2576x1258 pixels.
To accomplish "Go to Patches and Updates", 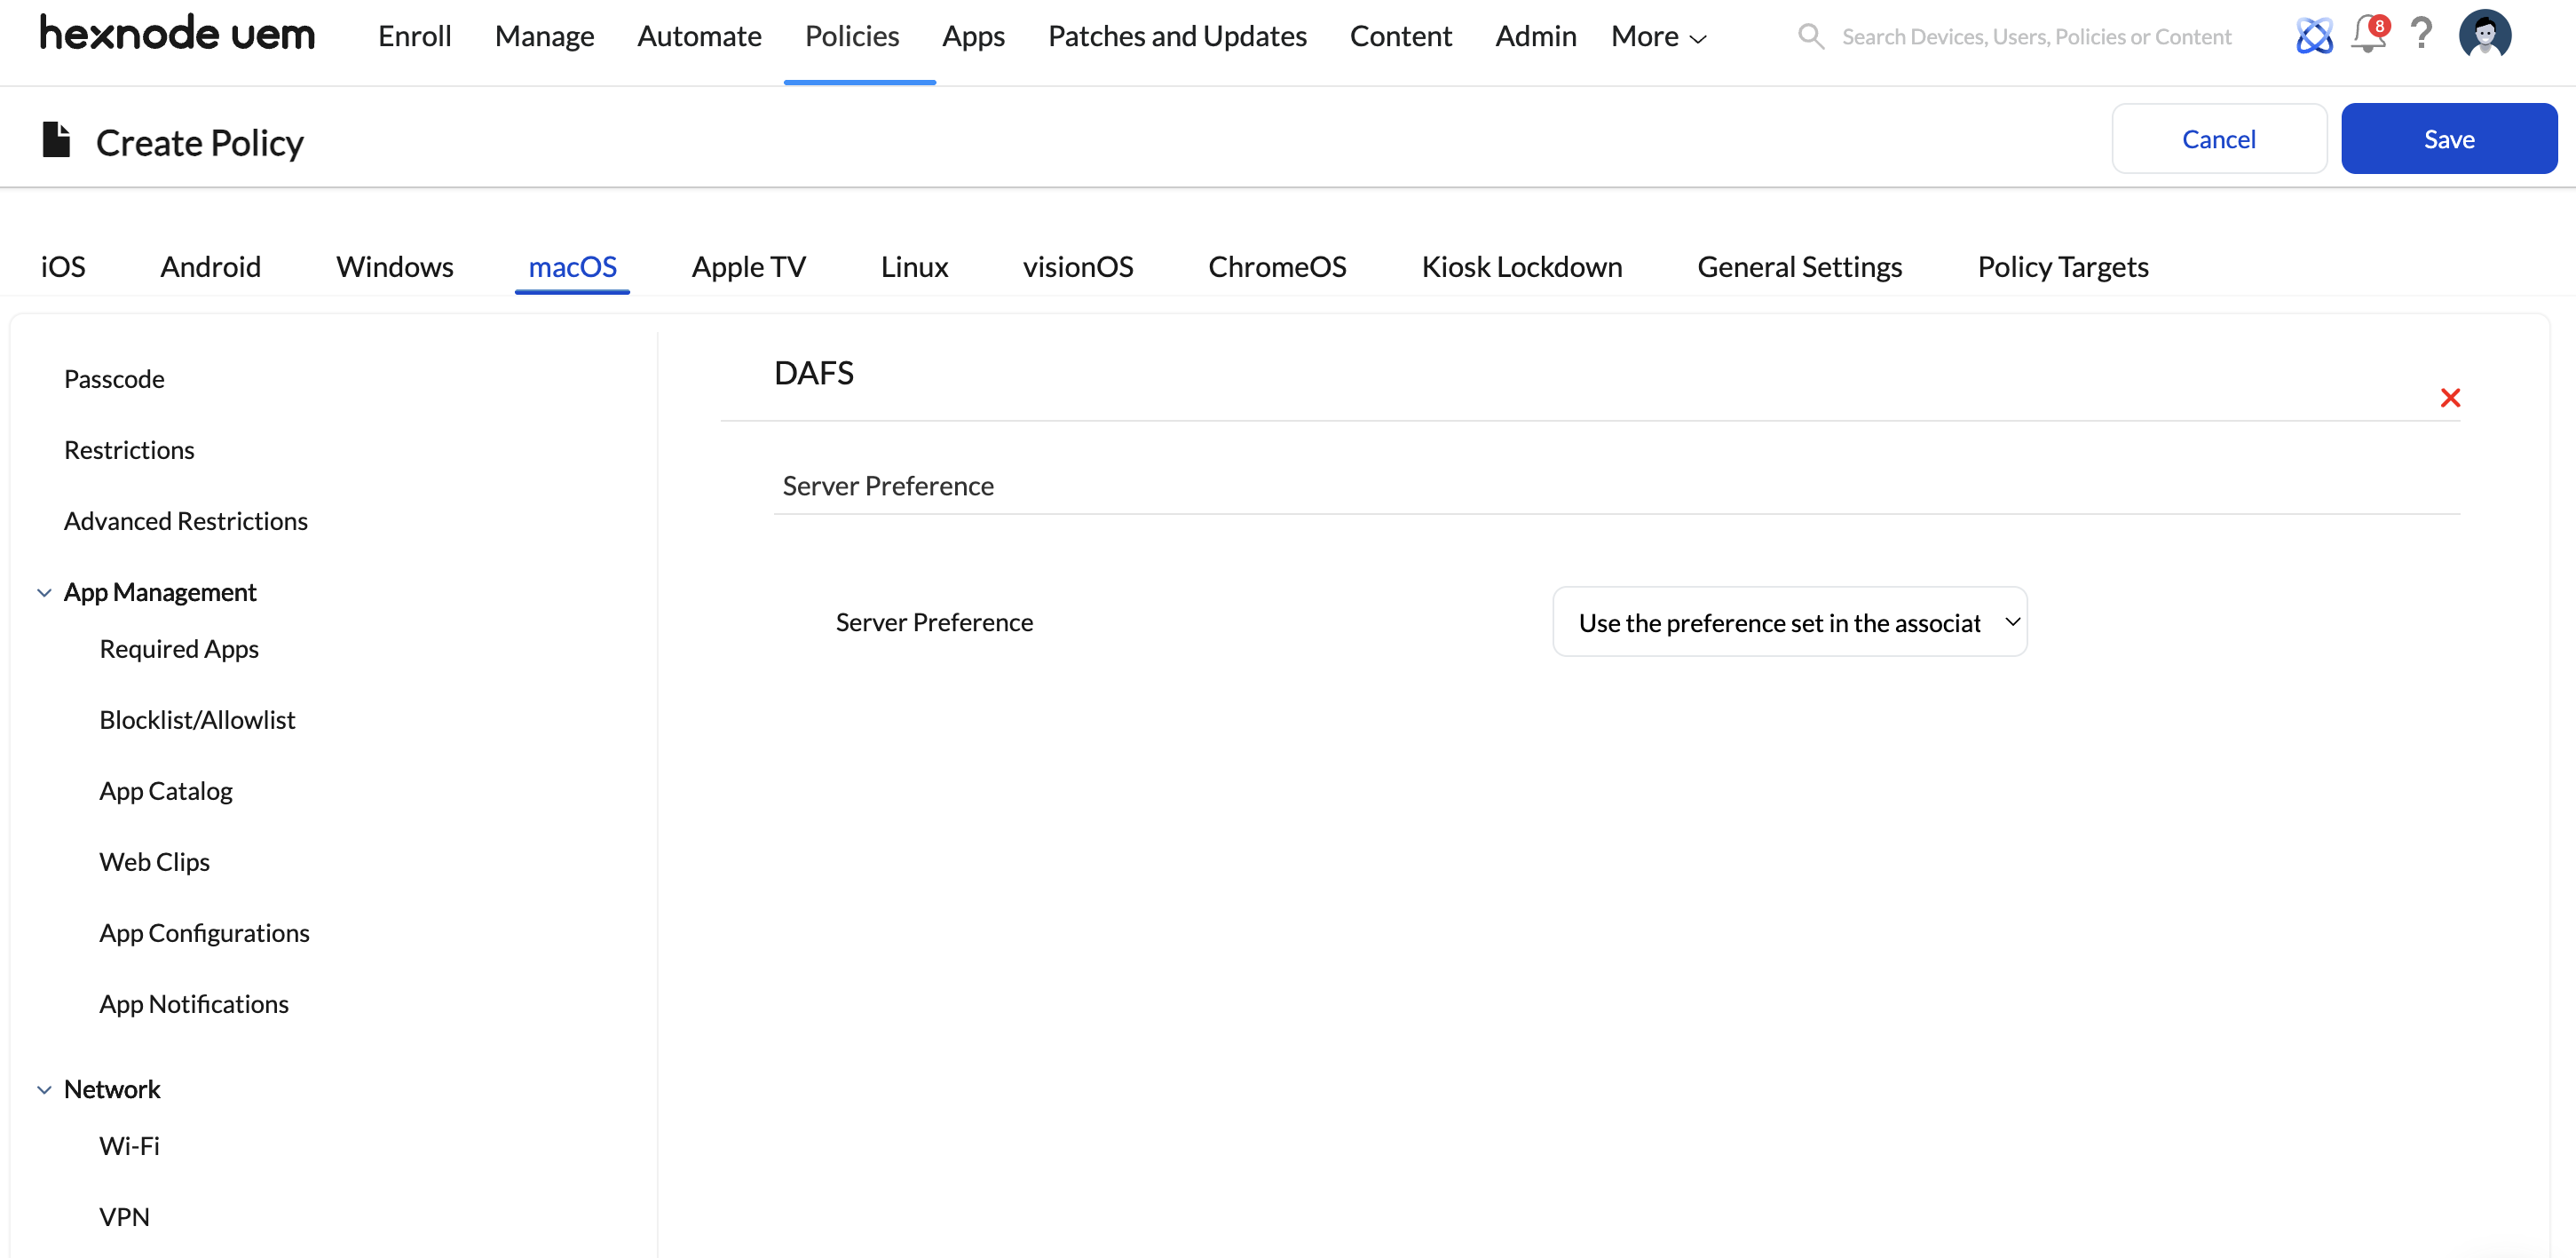I will [1177, 37].
